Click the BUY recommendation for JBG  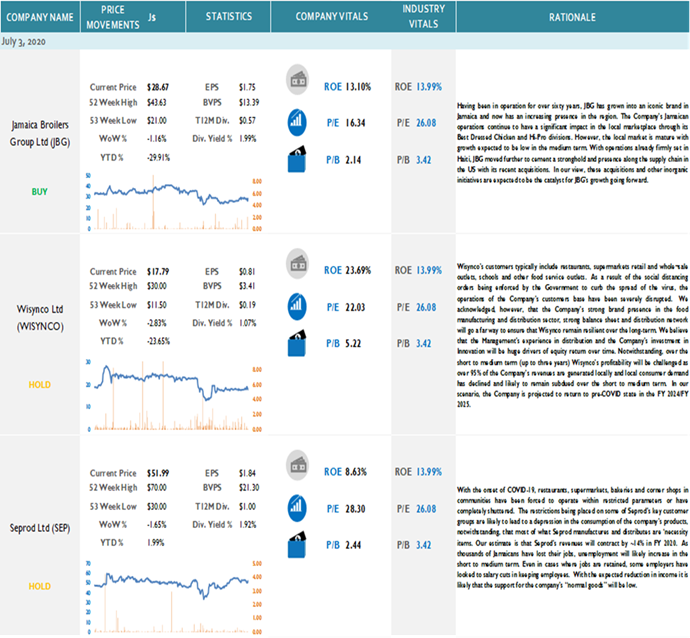coord(40,192)
